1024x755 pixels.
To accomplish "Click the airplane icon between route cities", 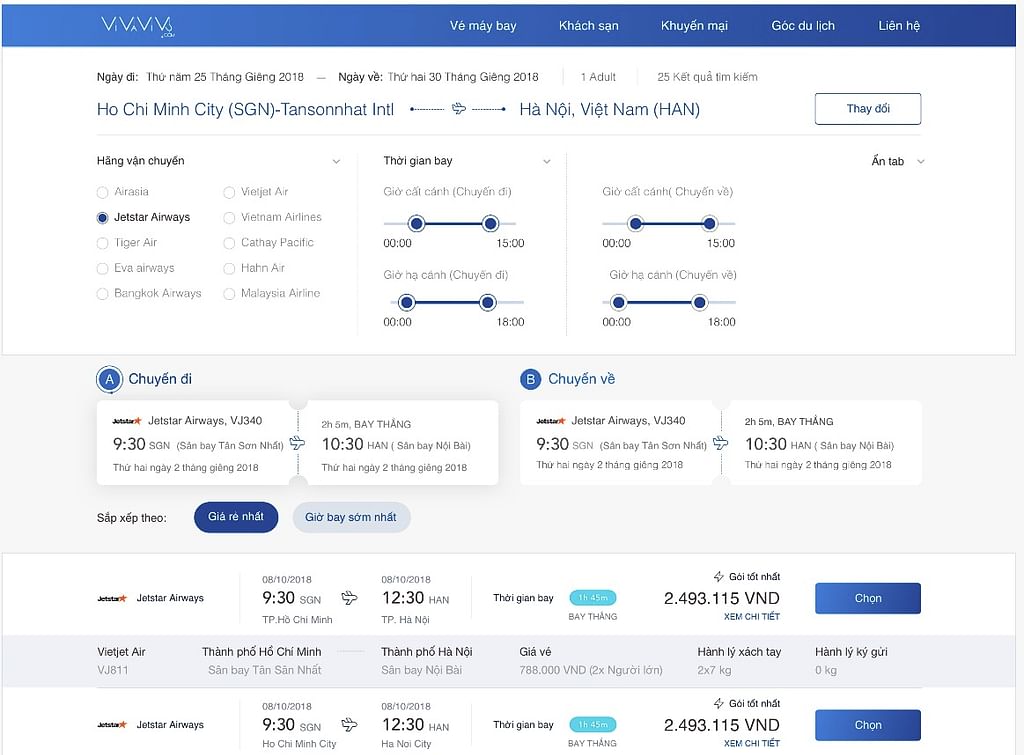I will [459, 109].
